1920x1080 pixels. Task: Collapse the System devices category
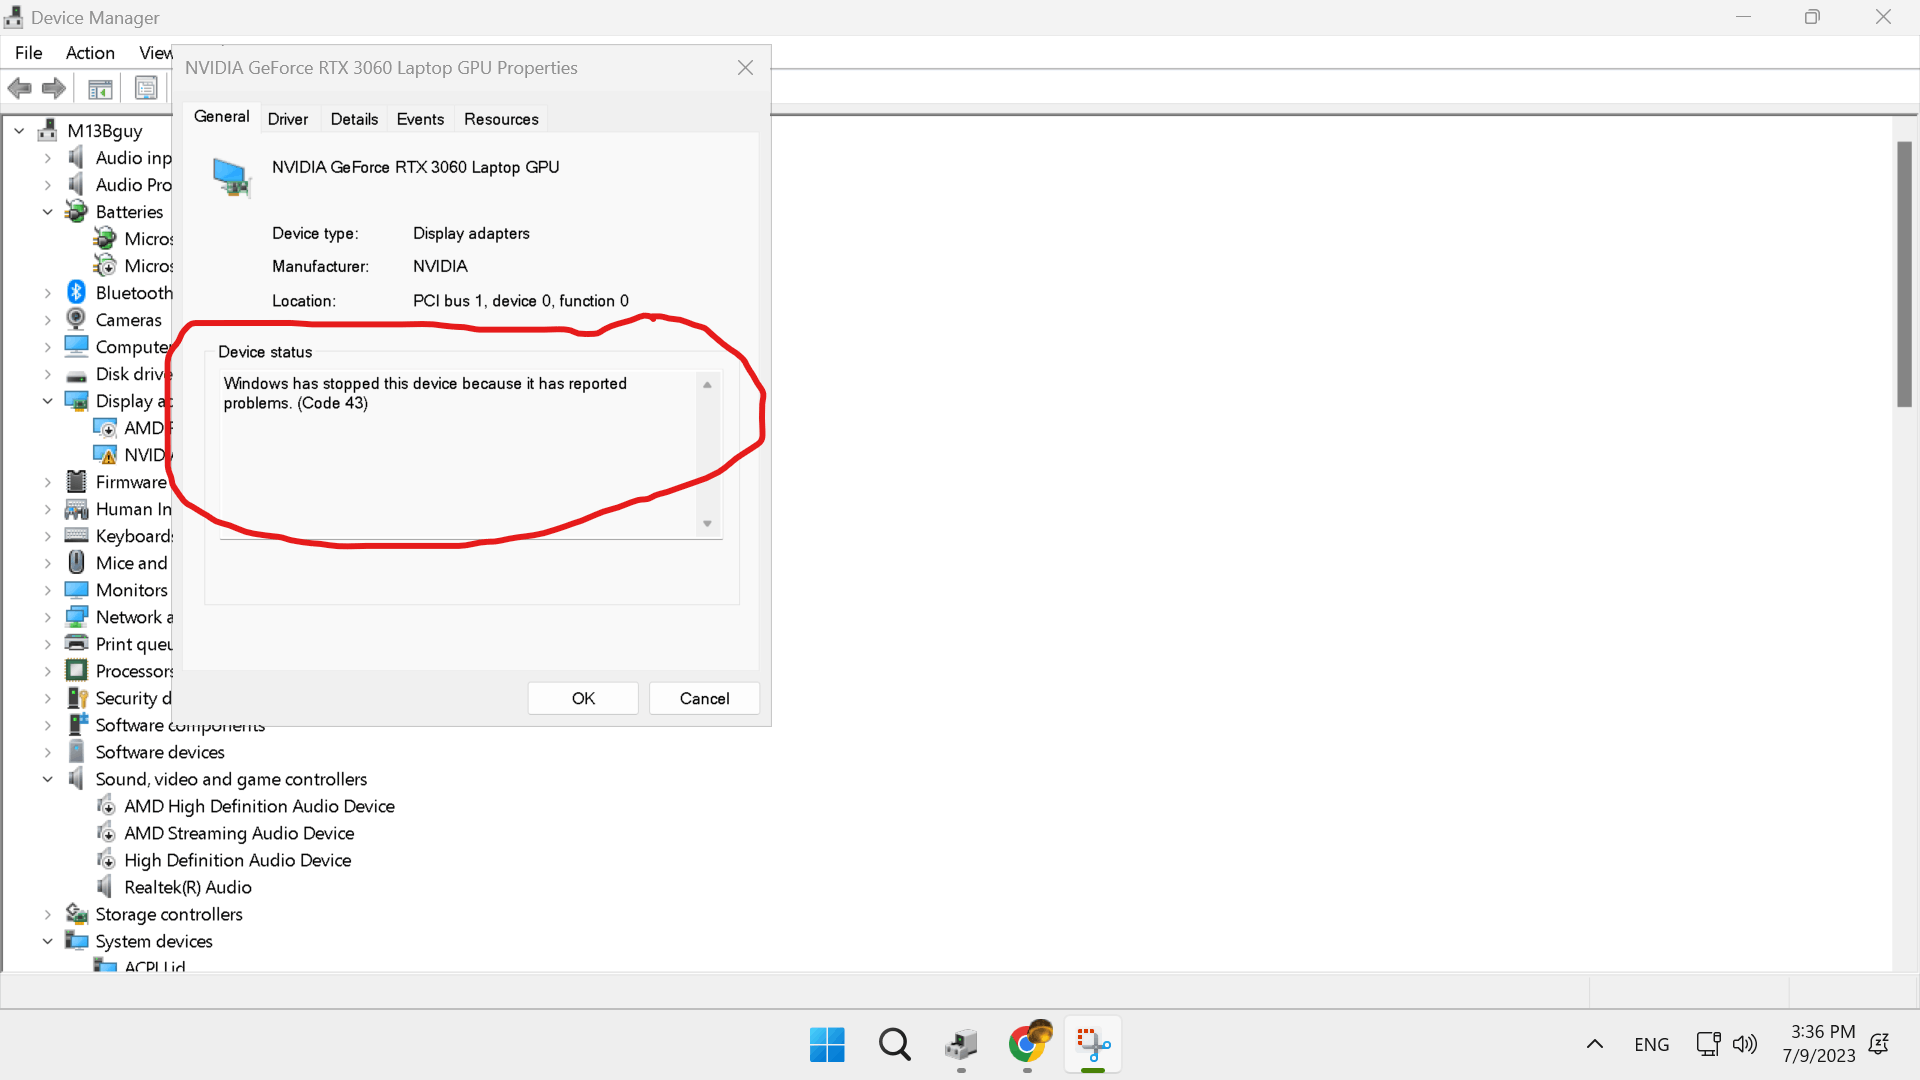(x=47, y=940)
